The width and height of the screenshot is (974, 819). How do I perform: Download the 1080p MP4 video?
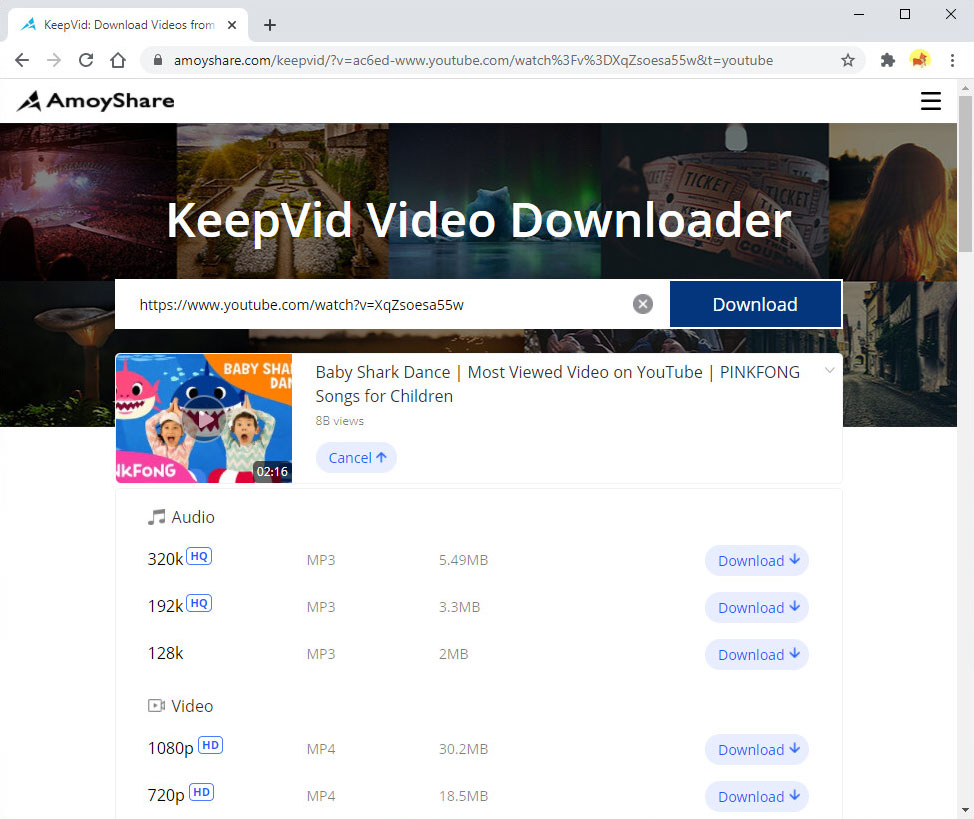coord(757,749)
